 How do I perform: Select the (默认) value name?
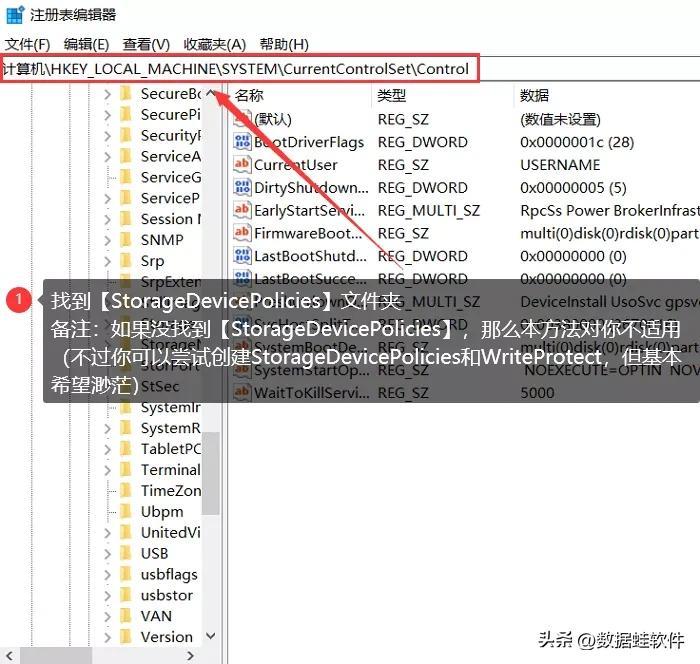[273, 119]
